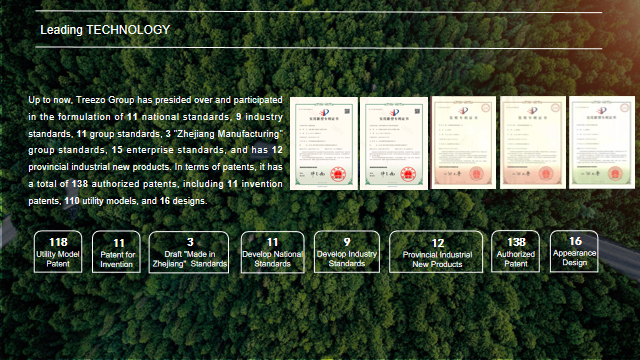640x360 pixels.
Task: Click the 118 Utility Model Patent box
Action: [58, 251]
